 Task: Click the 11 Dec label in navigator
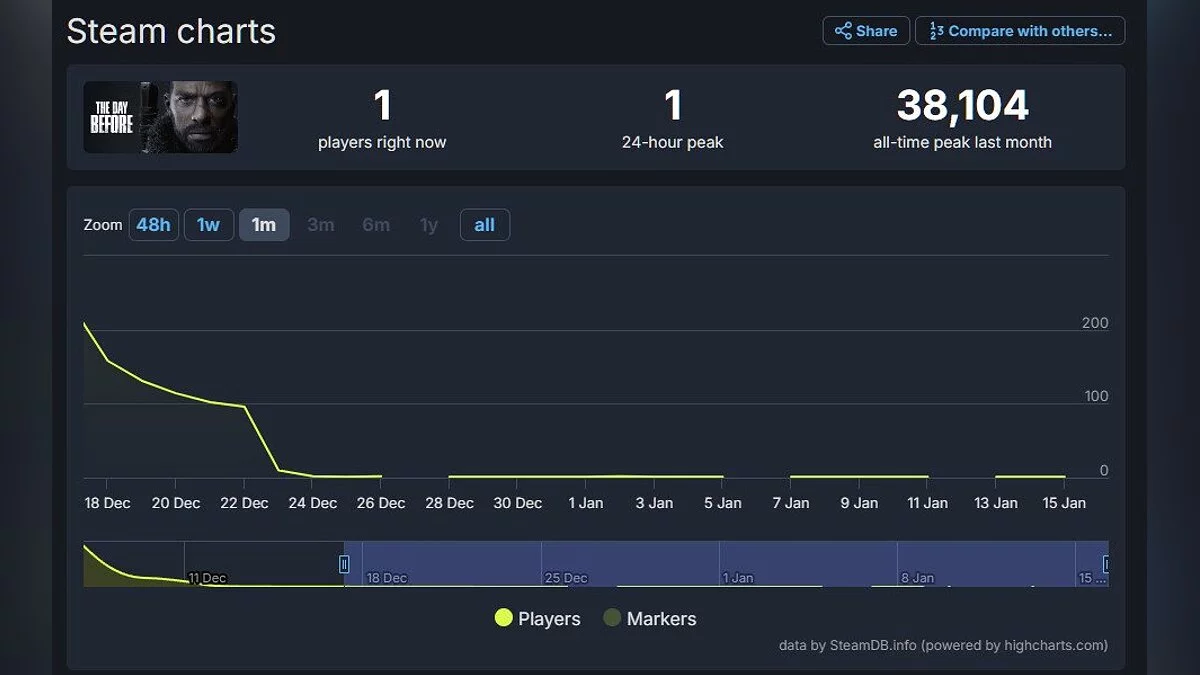(207, 578)
